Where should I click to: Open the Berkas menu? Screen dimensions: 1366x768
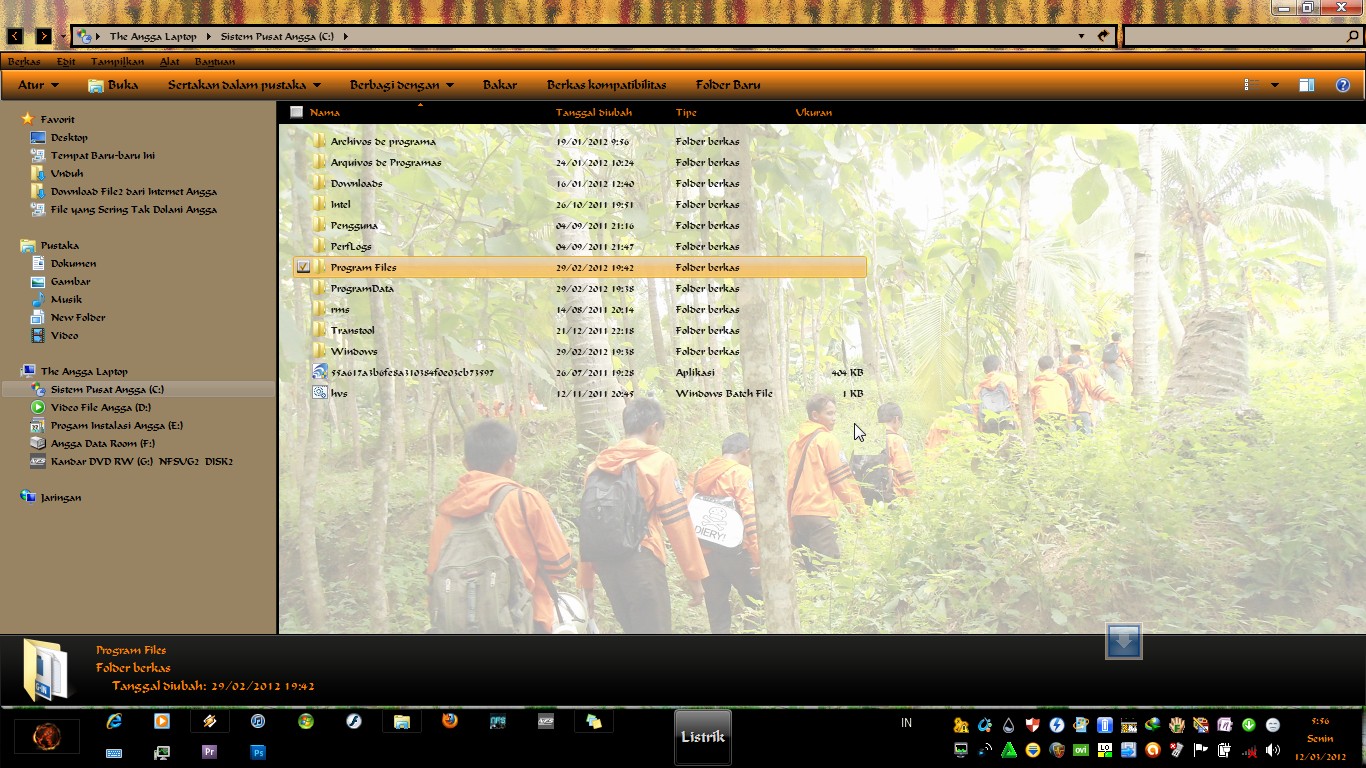[x=24, y=61]
